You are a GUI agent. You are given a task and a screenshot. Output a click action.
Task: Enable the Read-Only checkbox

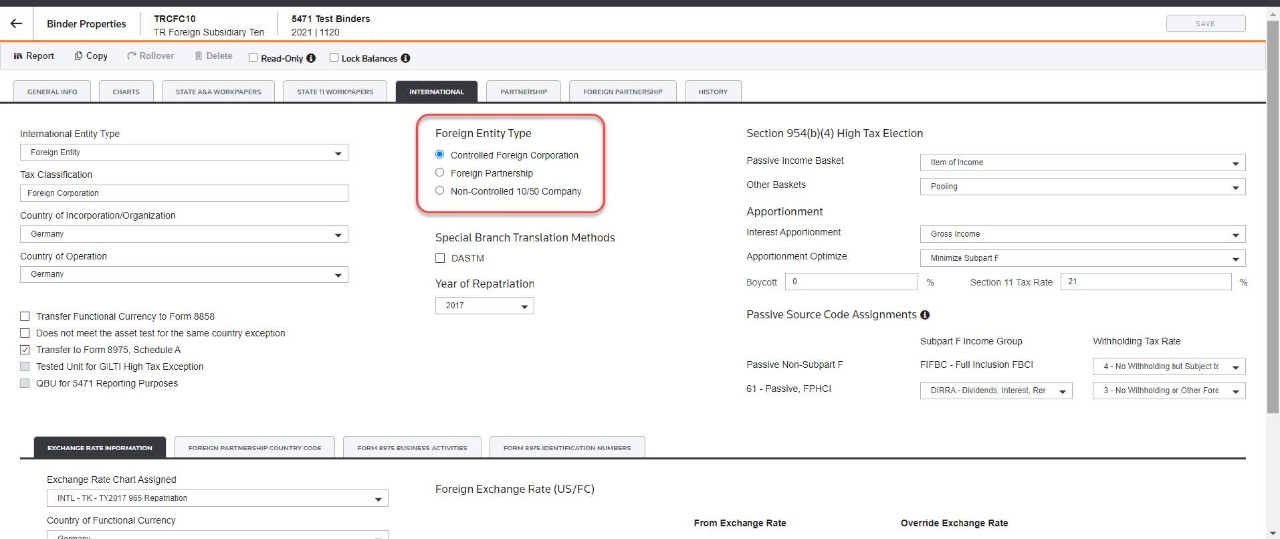click(x=253, y=58)
